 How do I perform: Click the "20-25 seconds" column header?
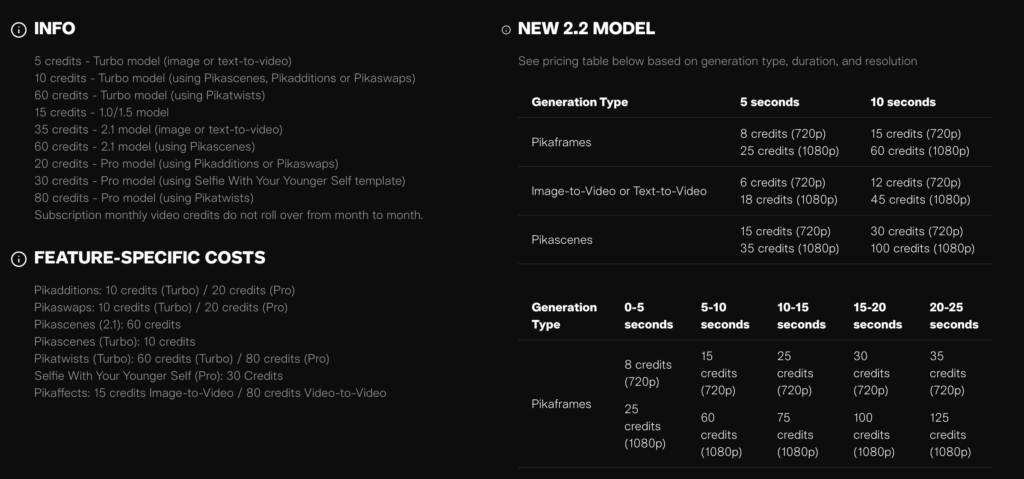[x=953, y=316]
